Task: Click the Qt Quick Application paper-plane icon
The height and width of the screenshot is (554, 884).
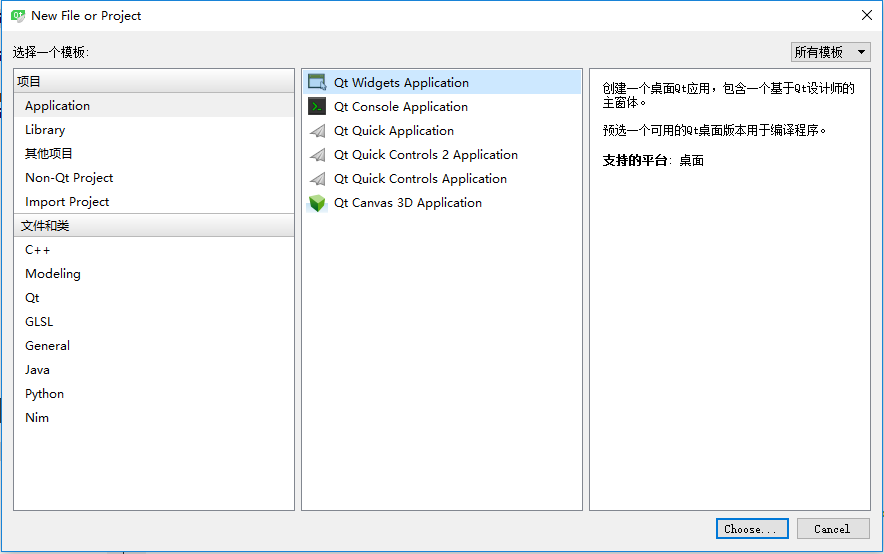Action: pos(317,131)
